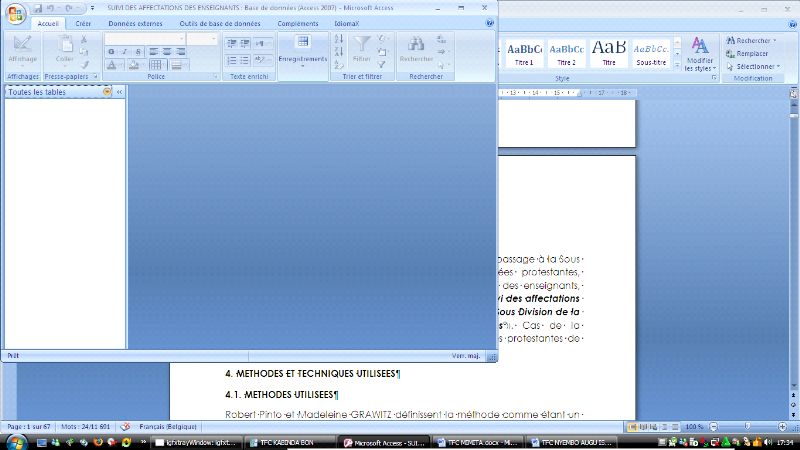This screenshot has width=800, height=450.
Task: Click the Access select pointer icon
Action: tap(443, 65)
